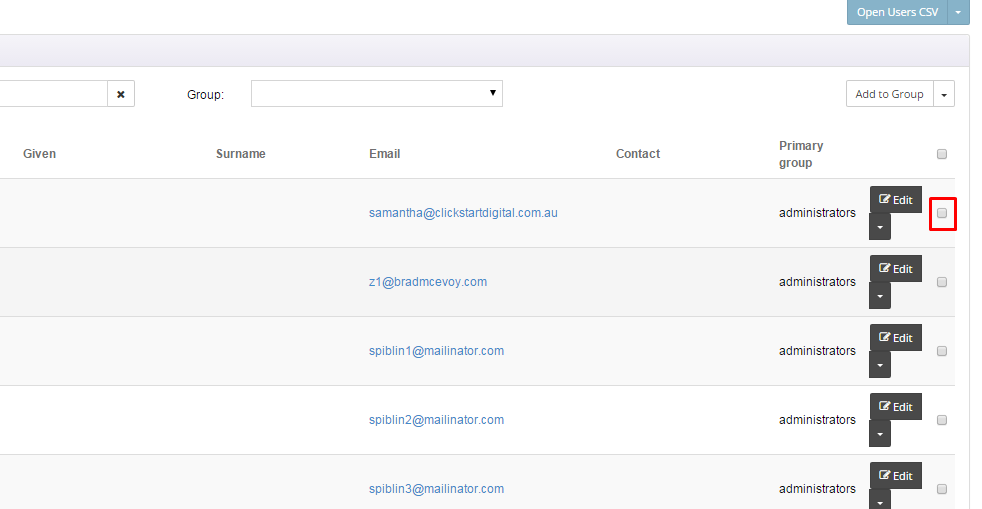Open the action caret for spiblin2 row

click(880, 433)
